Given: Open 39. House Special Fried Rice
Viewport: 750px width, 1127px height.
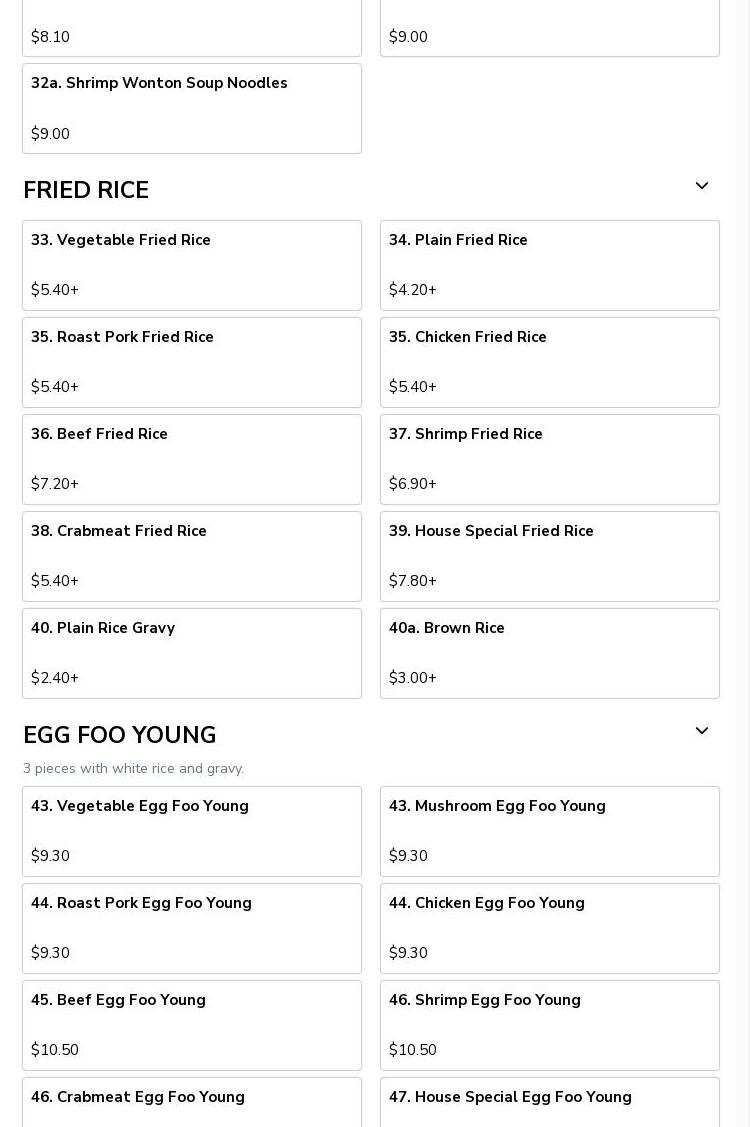Looking at the screenshot, I should tap(549, 556).
